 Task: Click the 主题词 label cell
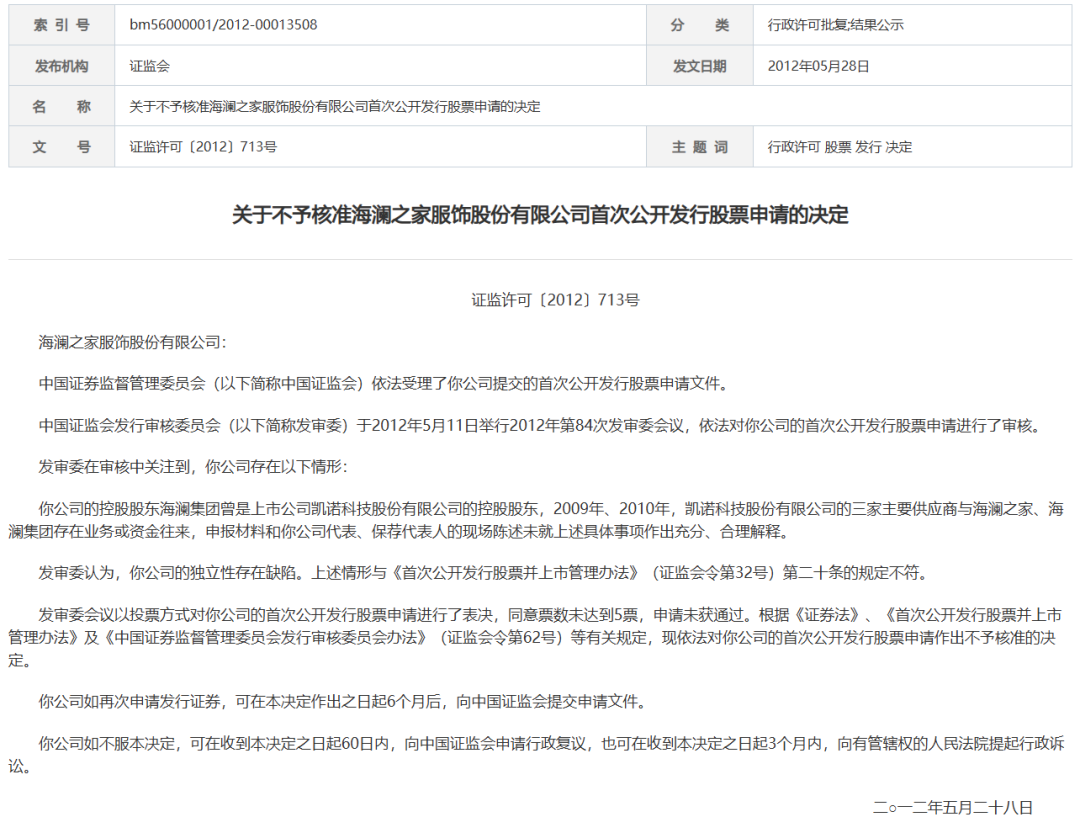700,147
